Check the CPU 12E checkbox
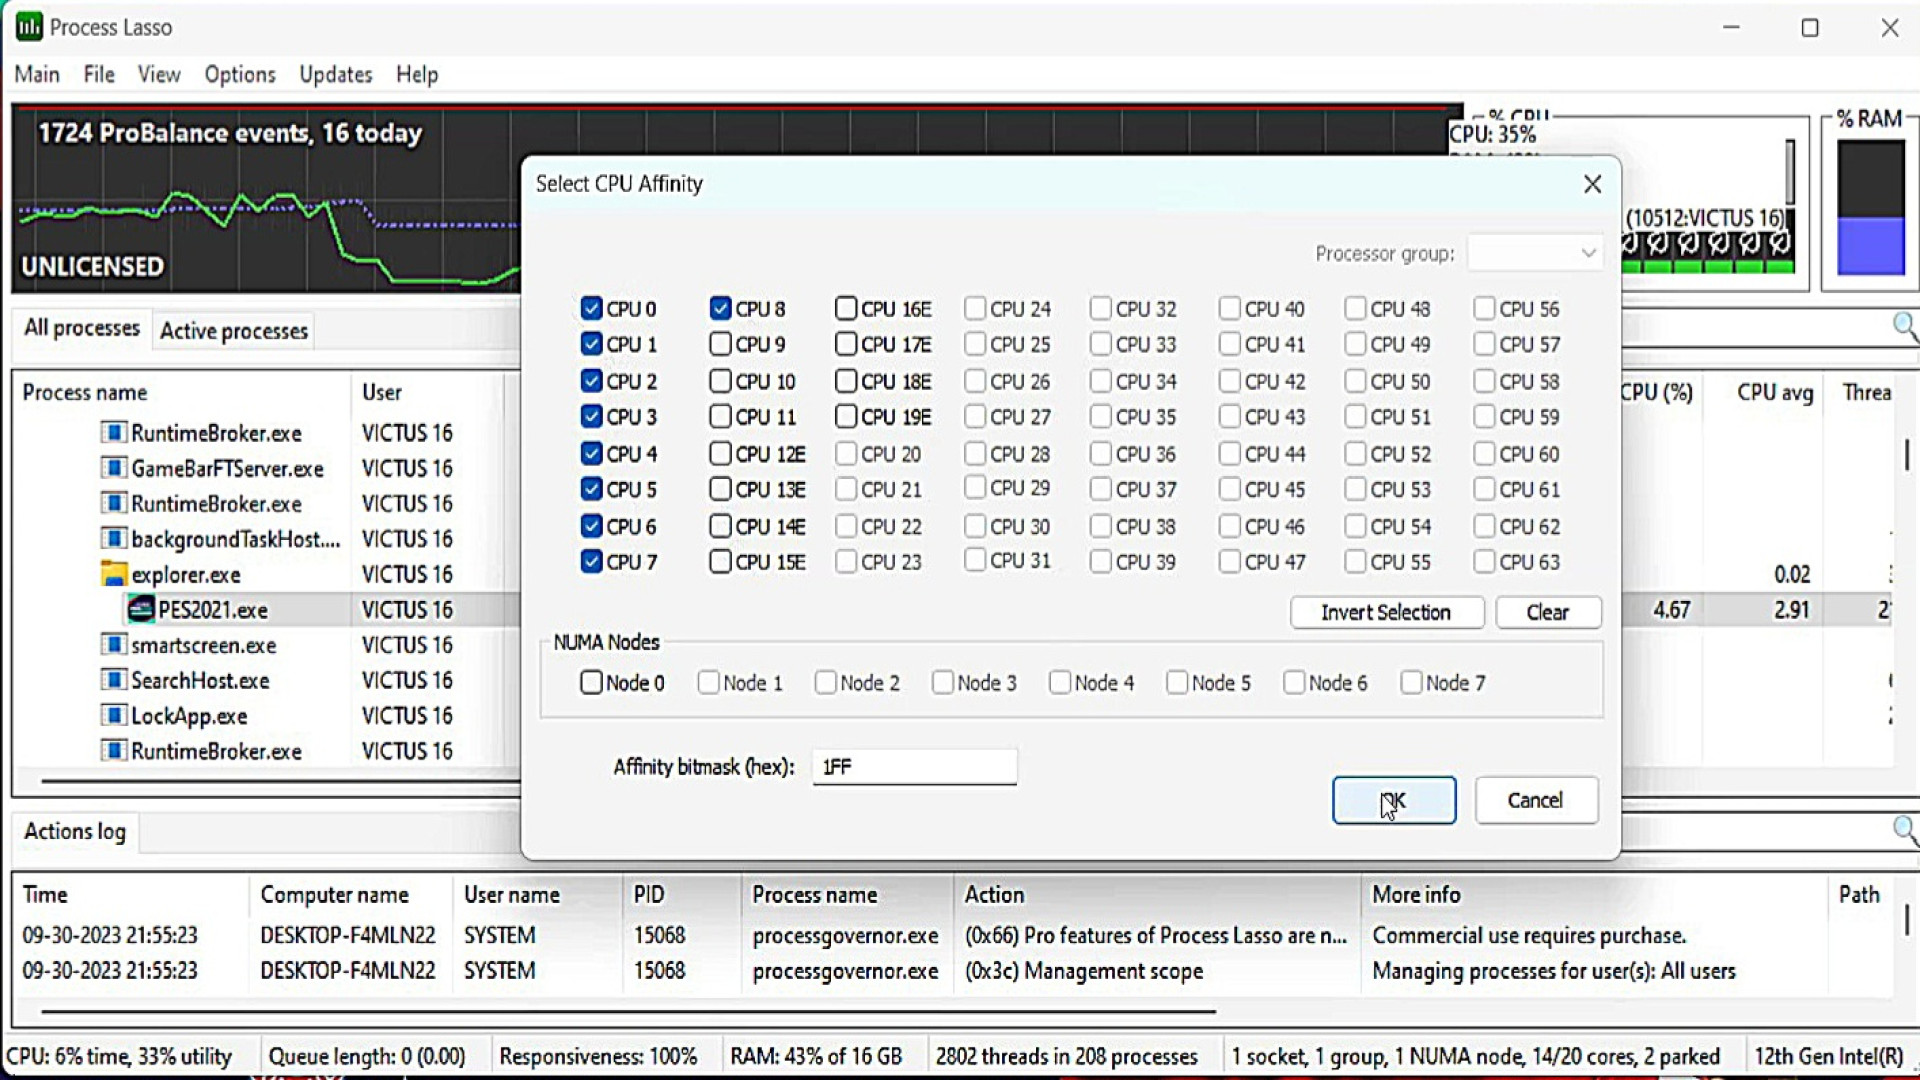The height and width of the screenshot is (1080, 1920). pyautogui.click(x=720, y=454)
